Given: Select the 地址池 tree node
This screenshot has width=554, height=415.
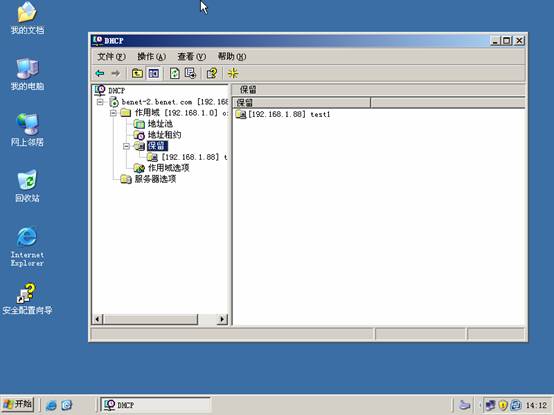Looking at the screenshot, I should tap(160, 124).
